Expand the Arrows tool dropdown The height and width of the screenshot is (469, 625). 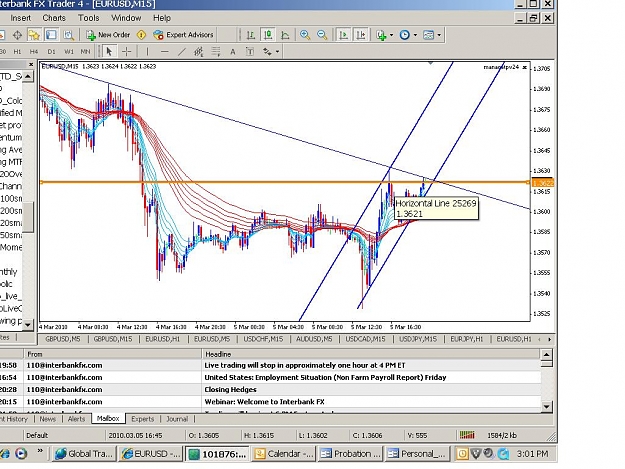[277, 51]
